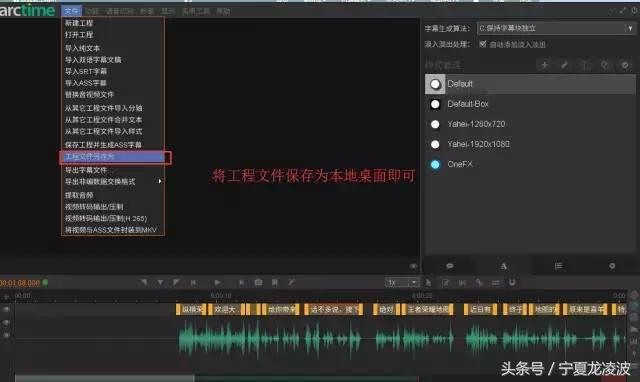Screen dimensions: 640x382
Task: Click add style plus icon
Action: (x=544, y=65)
